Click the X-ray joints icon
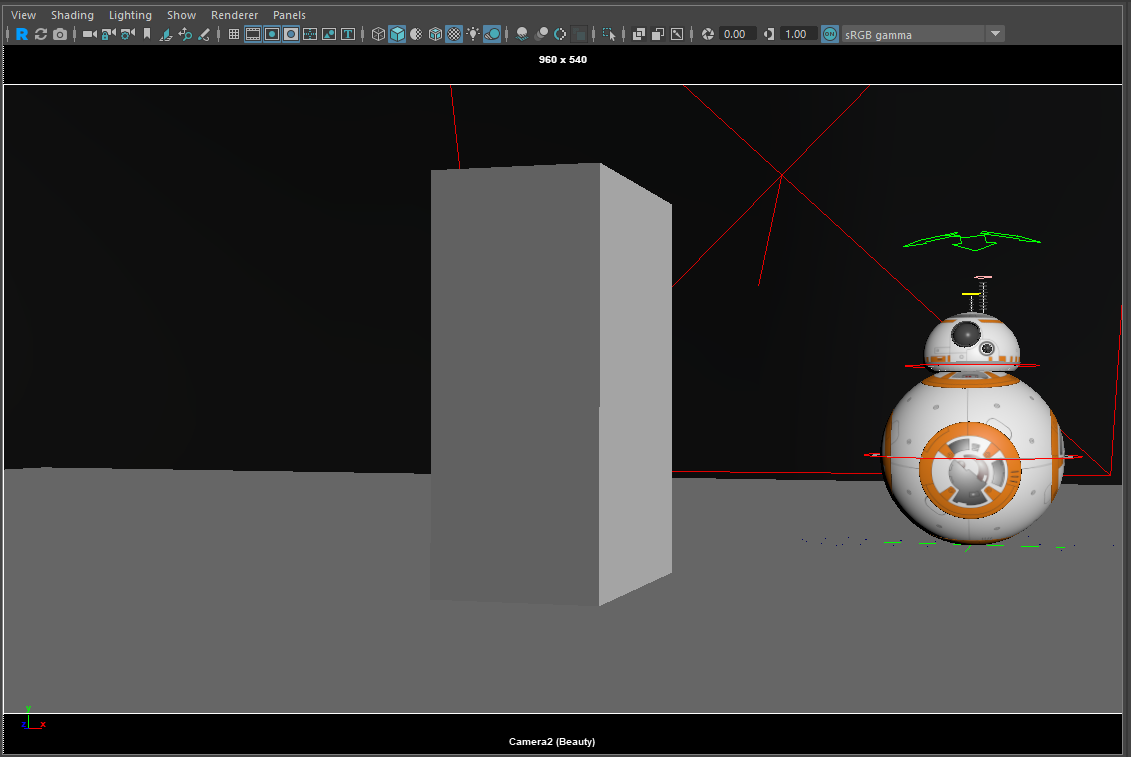Viewport: 1131px width, 757px height. coord(677,34)
